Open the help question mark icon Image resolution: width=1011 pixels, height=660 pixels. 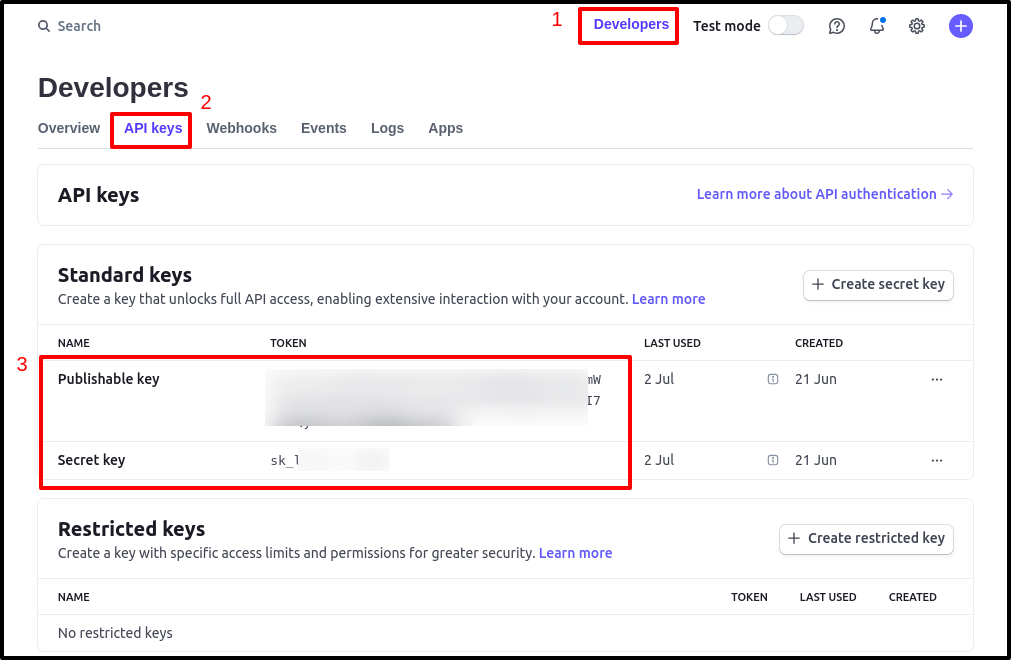tap(836, 26)
